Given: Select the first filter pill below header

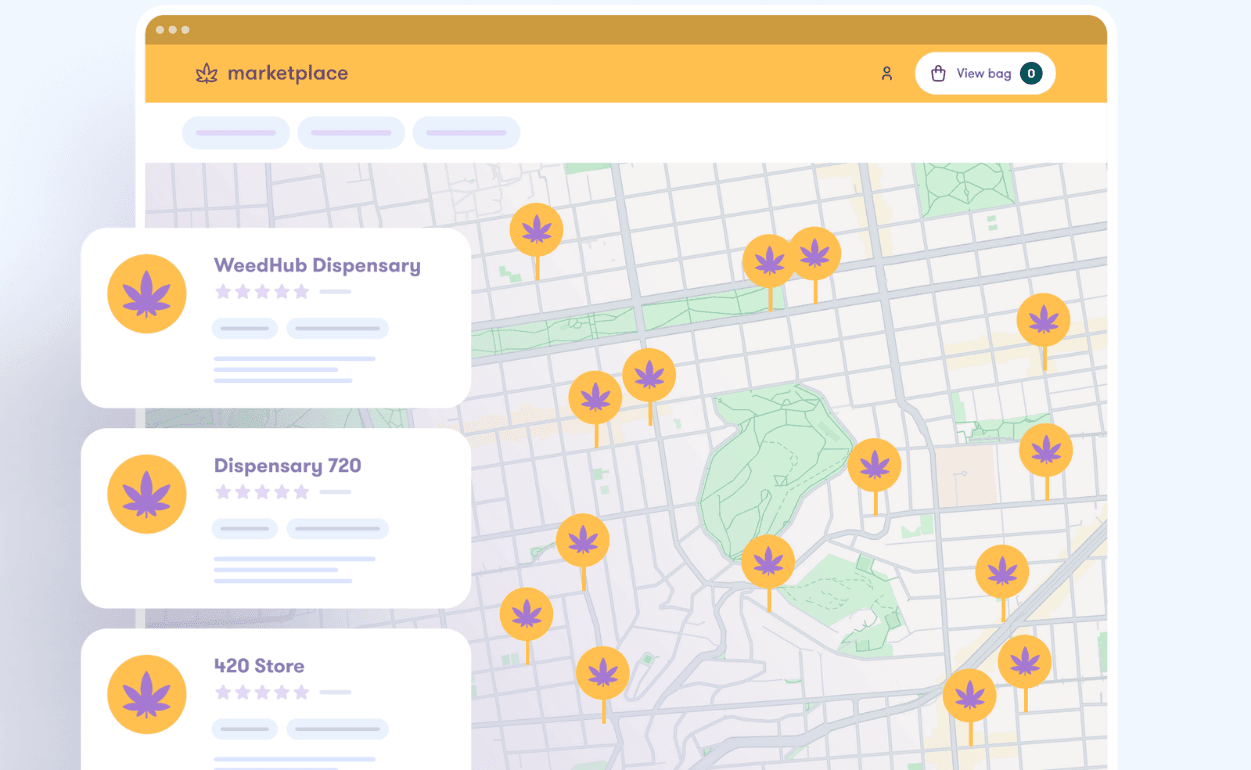Looking at the screenshot, I should pyautogui.click(x=236, y=133).
